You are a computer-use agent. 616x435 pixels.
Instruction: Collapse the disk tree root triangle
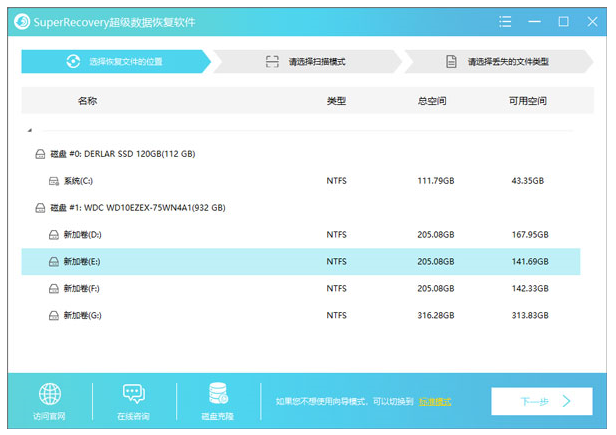click(30, 130)
